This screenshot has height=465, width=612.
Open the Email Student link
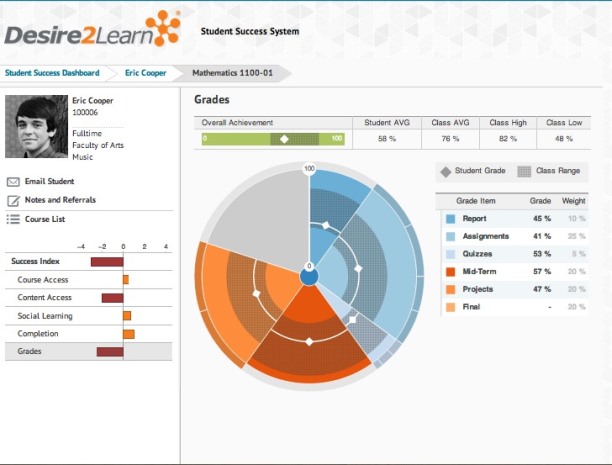pyautogui.click(x=49, y=182)
